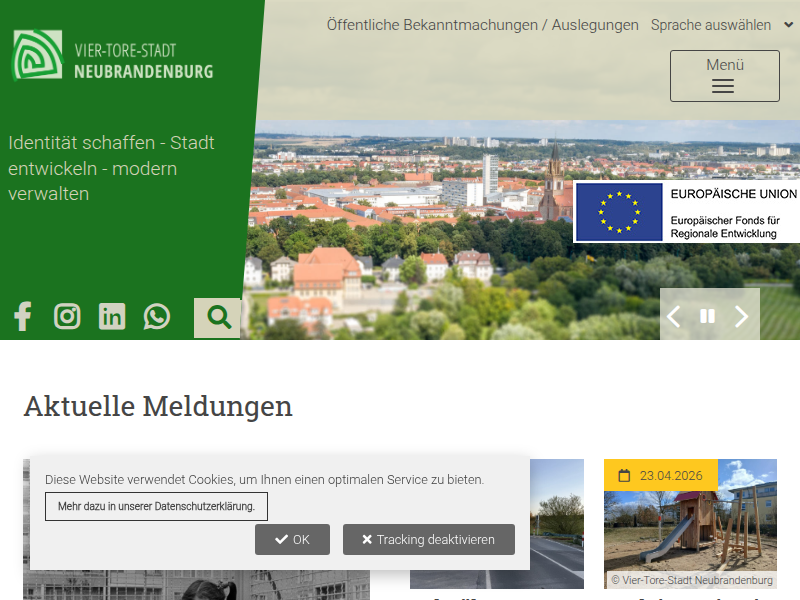Click the magnifying glass search button

point(218,318)
